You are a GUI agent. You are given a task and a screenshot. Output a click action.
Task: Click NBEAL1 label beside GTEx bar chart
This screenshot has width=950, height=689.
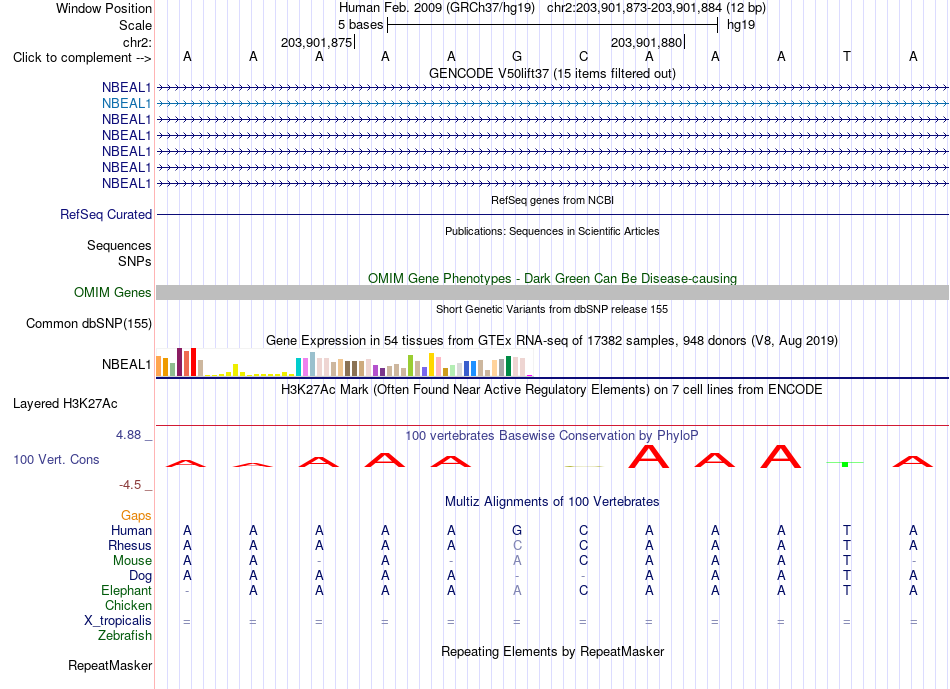click(126, 364)
